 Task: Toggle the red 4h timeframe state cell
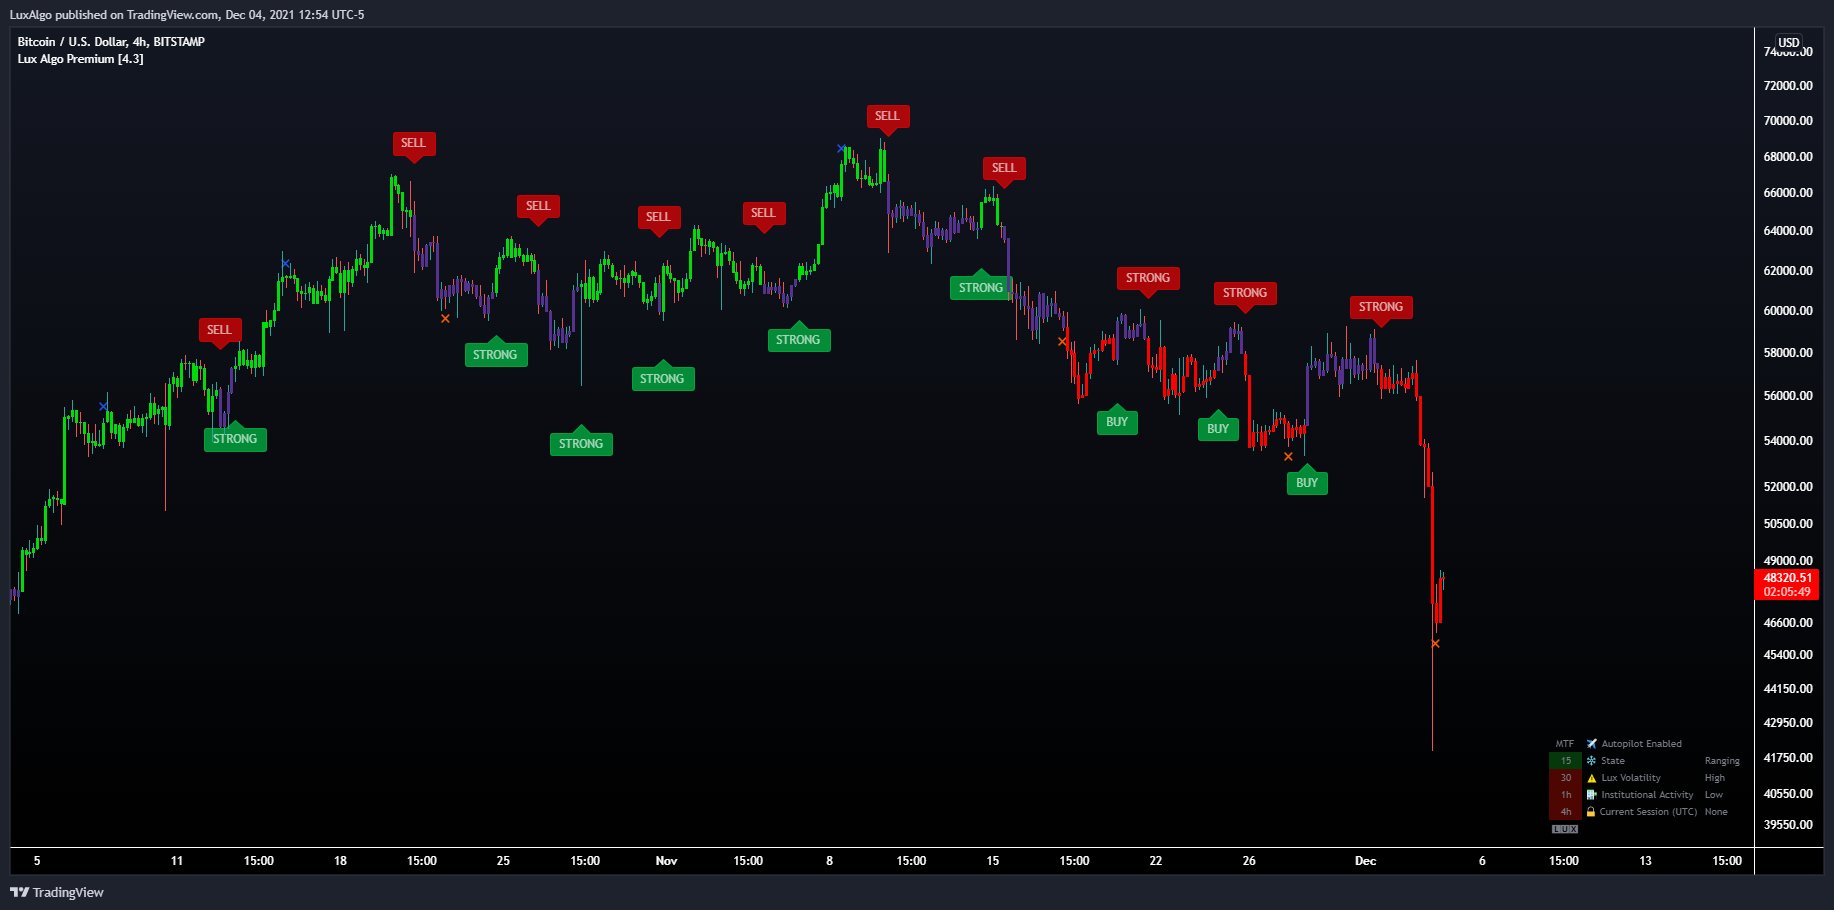[1566, 811]
